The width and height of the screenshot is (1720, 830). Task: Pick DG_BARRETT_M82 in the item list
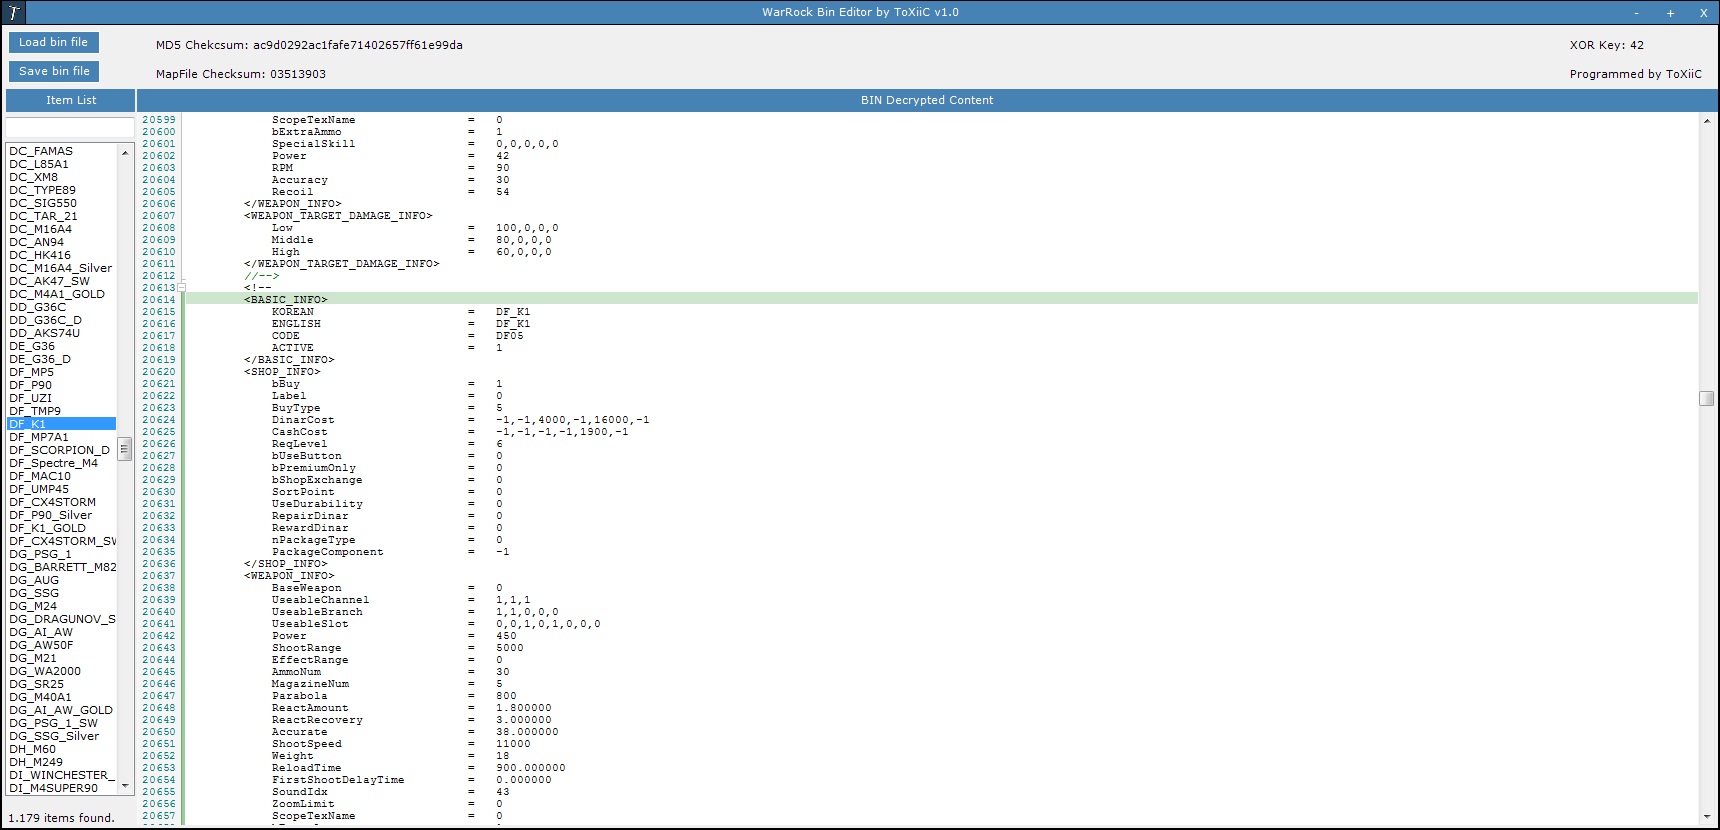(62, 567)
